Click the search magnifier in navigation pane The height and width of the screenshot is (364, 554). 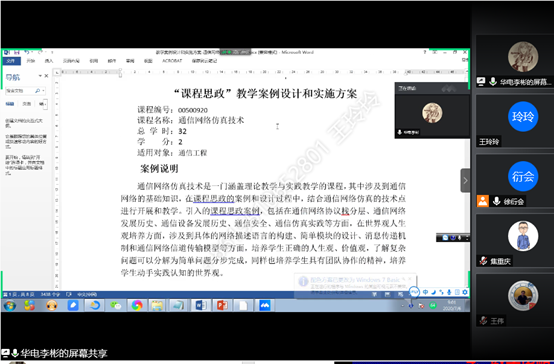(x=37, y=91)
